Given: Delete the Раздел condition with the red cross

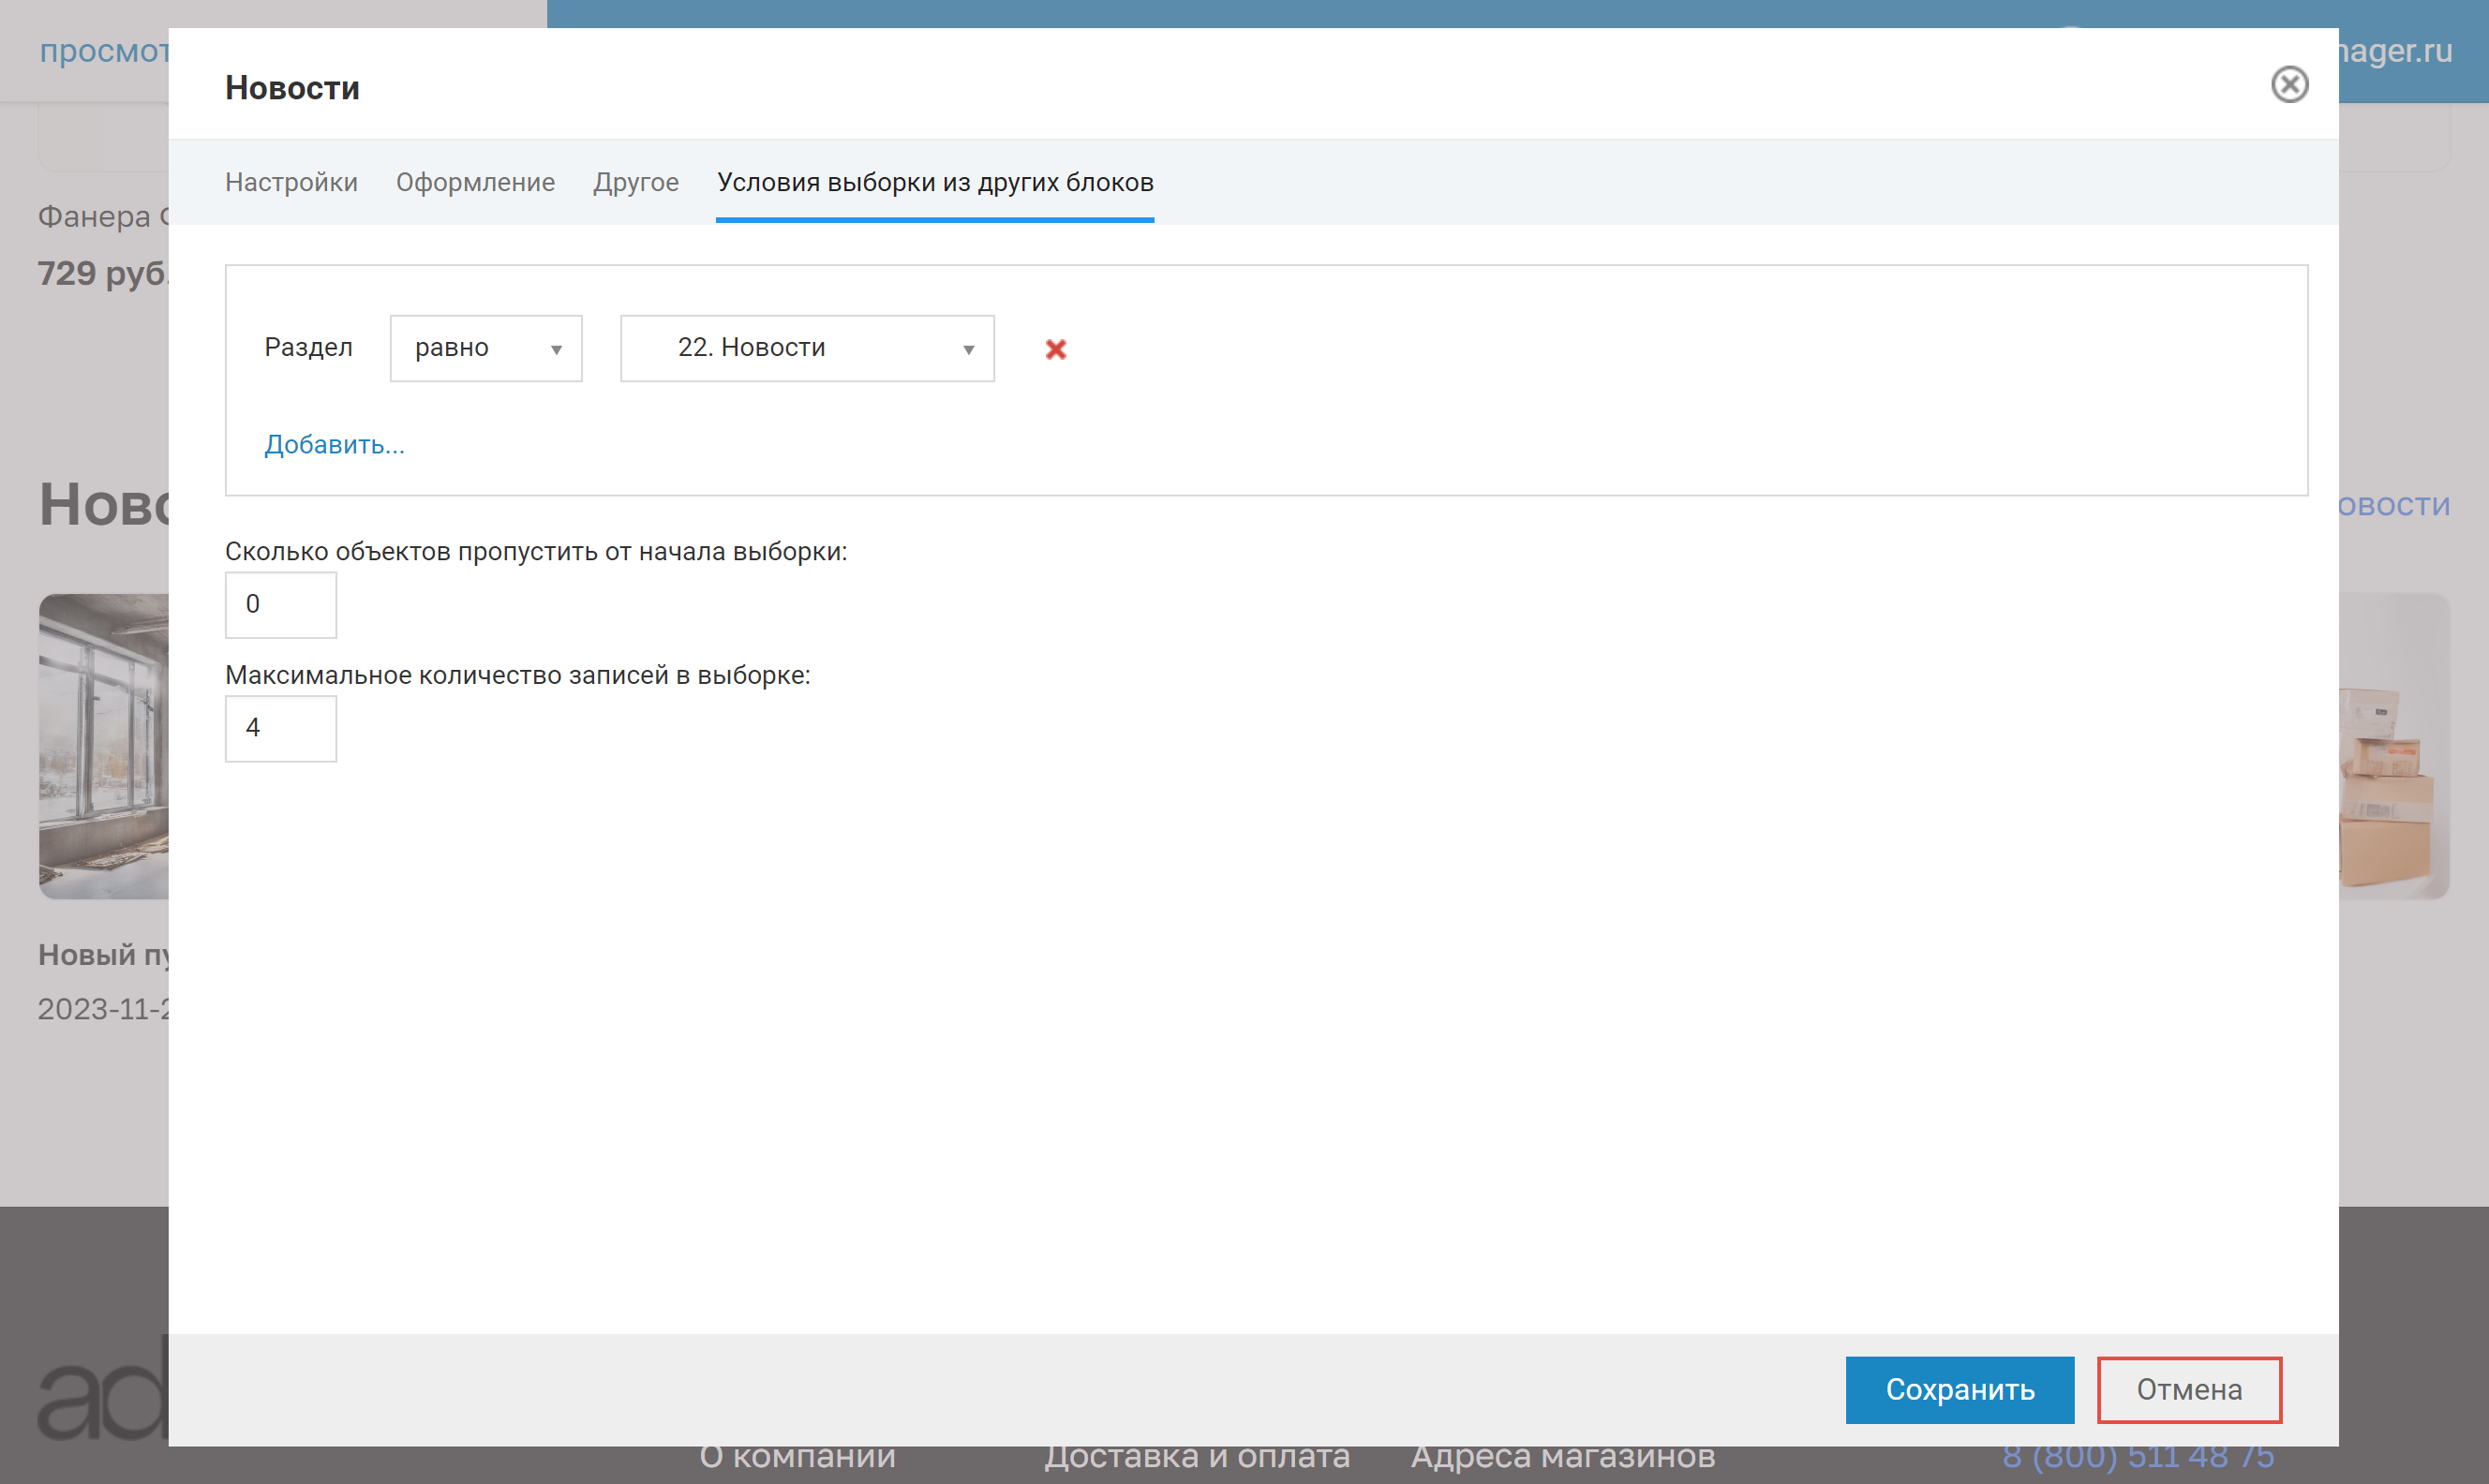Looking at the screenshot, I should [1055, 349].
